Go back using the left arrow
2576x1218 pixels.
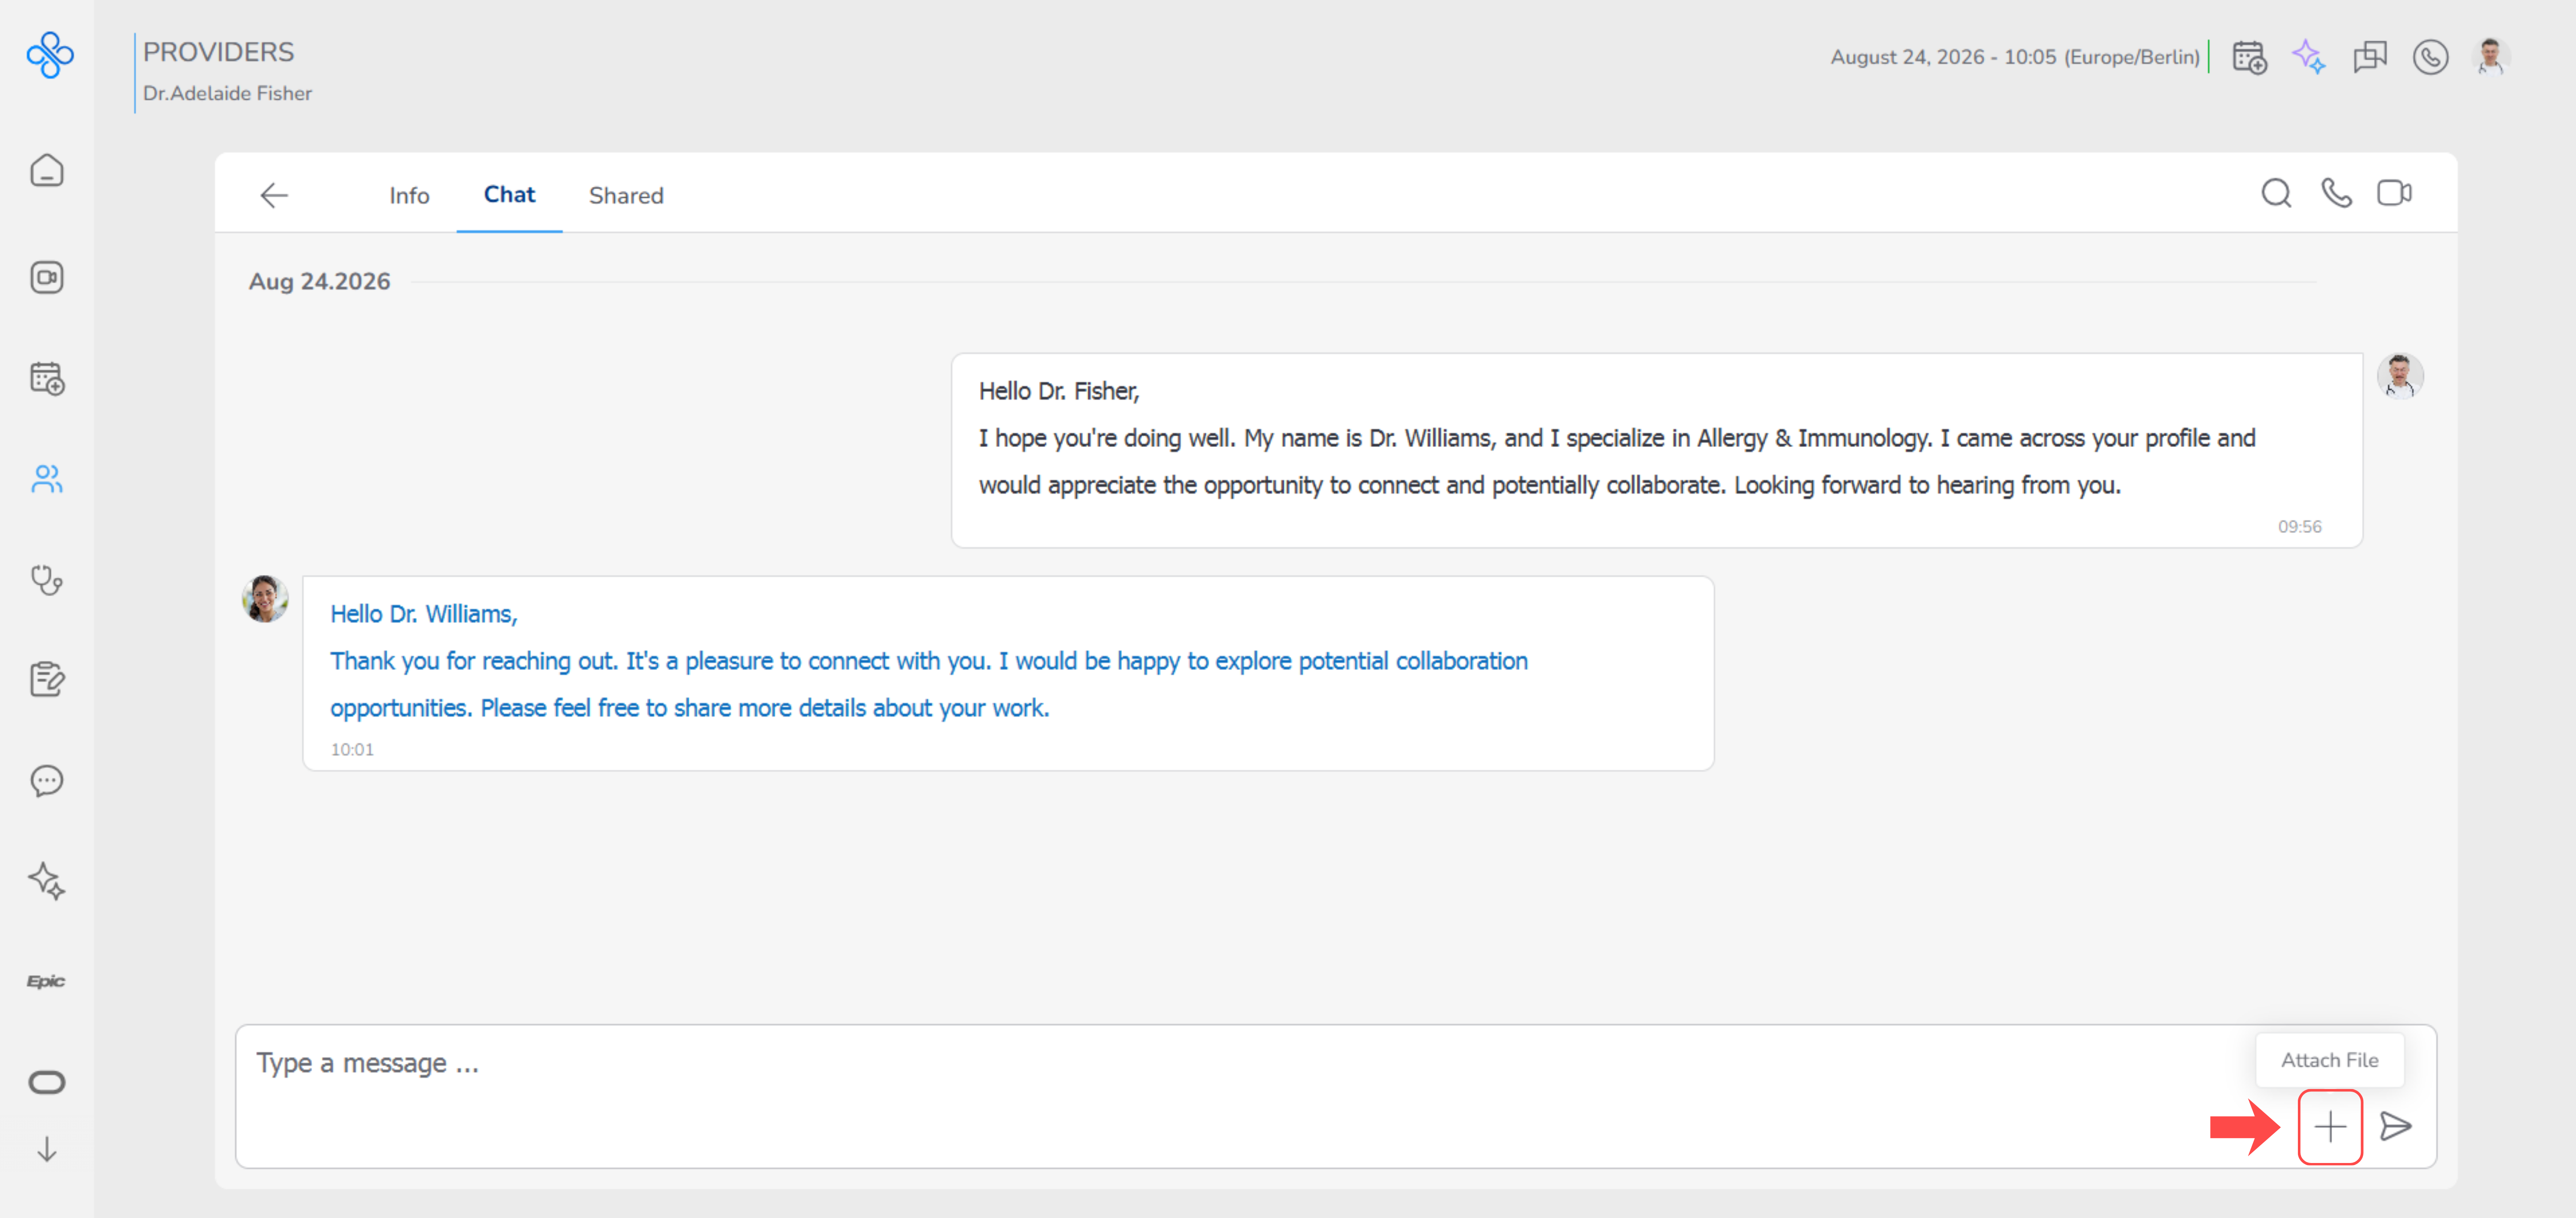[274, 195]
